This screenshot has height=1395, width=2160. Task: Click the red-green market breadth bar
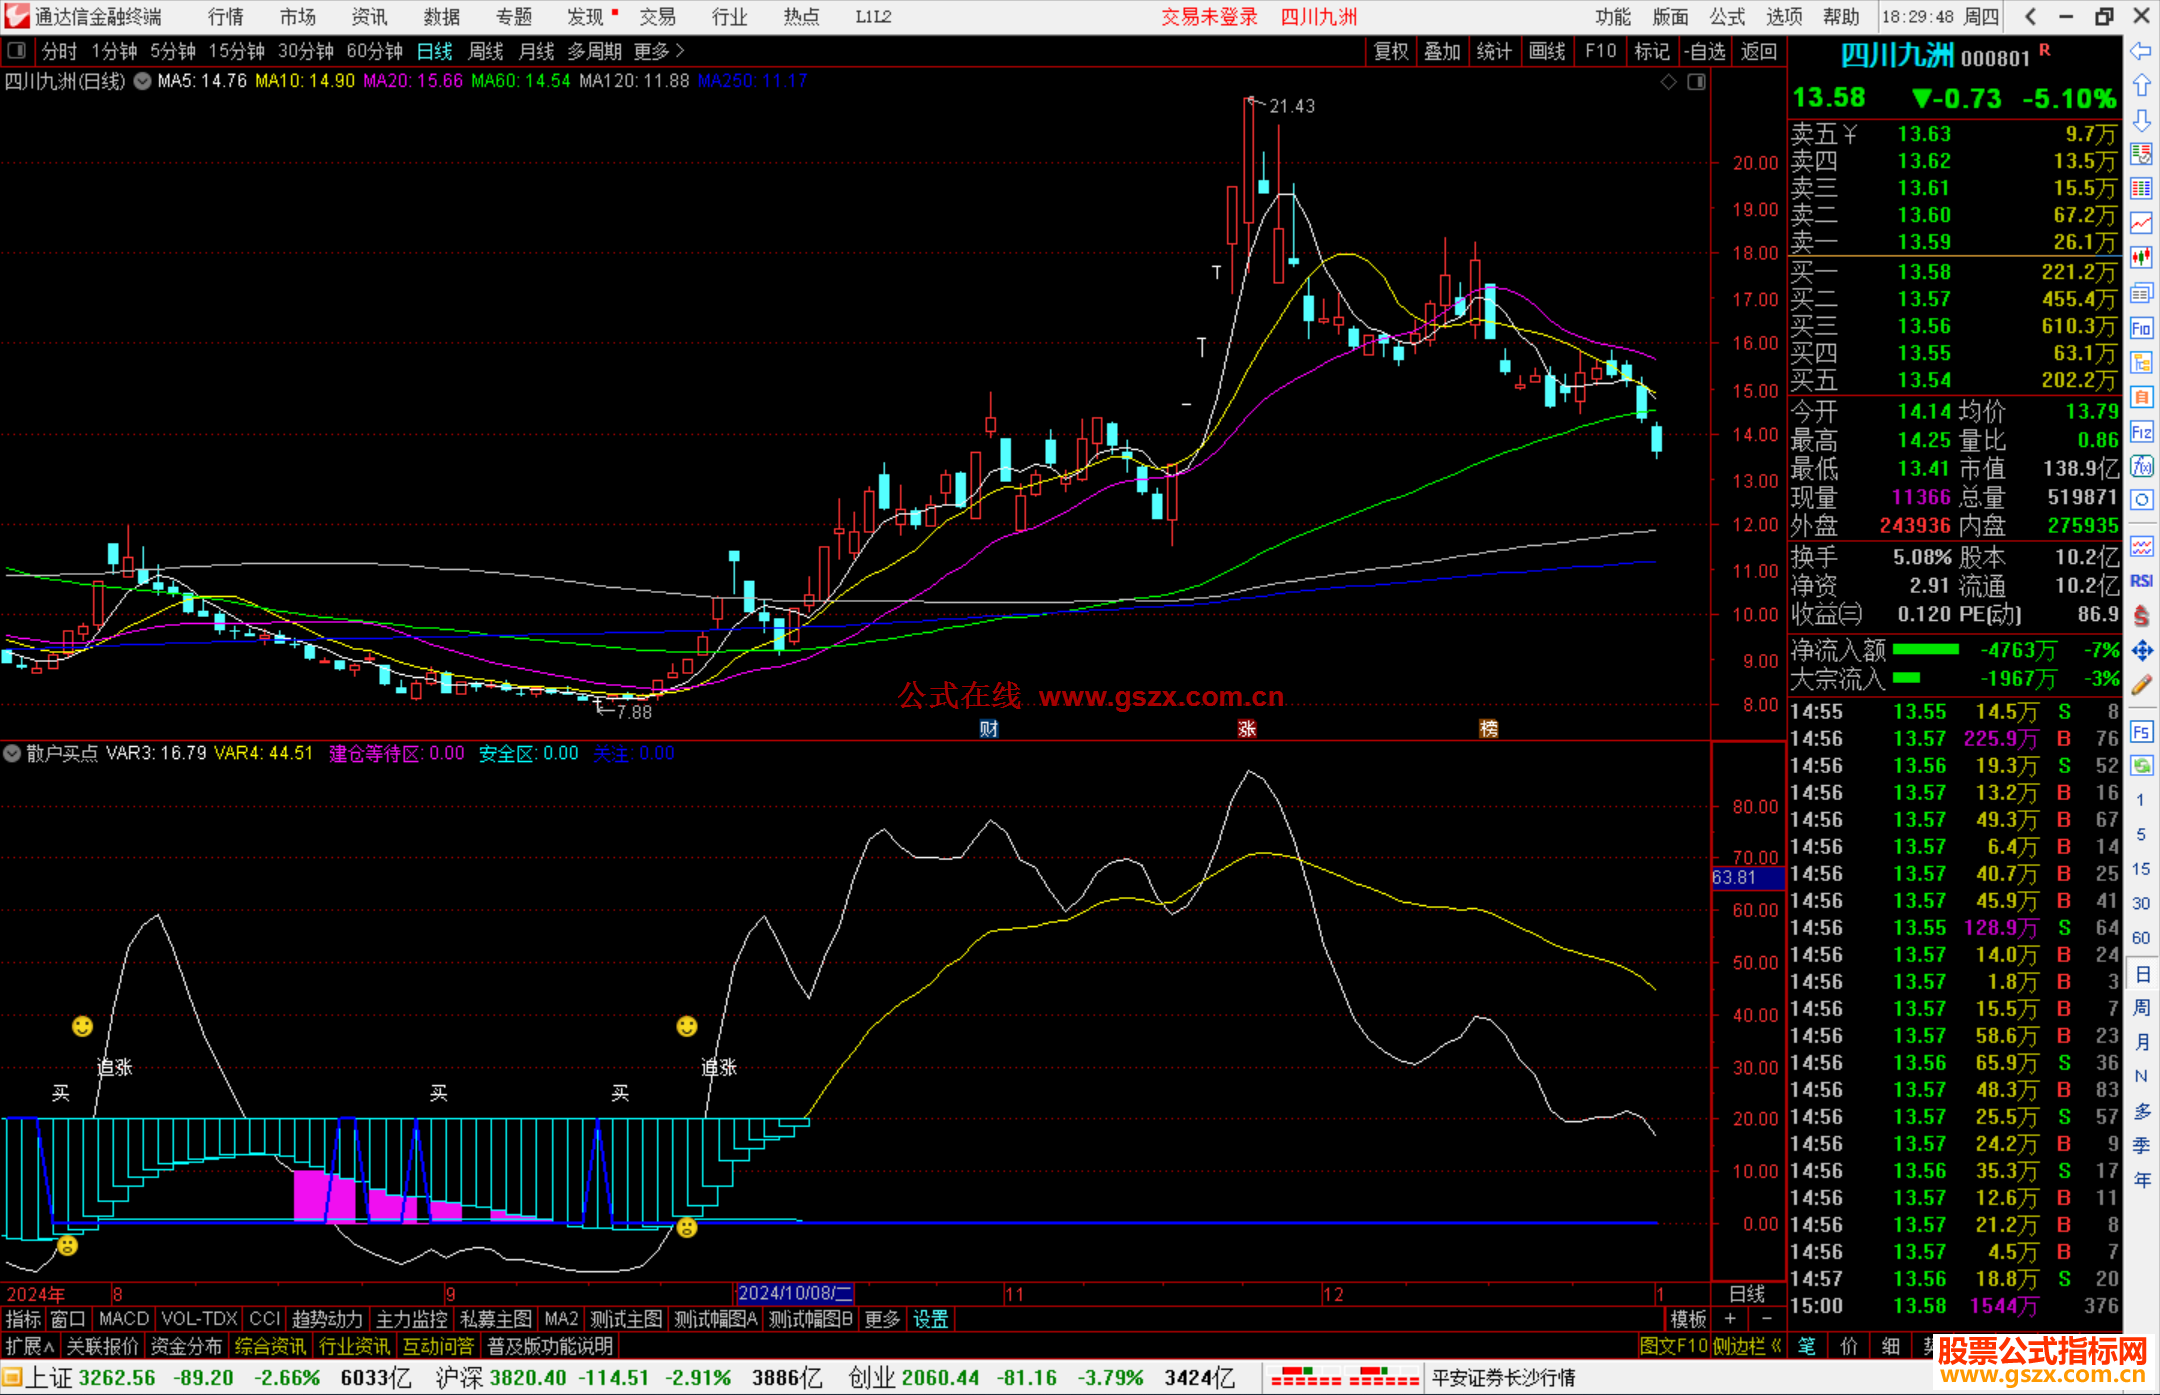pyautogui.click(x=1344, y=1377)
